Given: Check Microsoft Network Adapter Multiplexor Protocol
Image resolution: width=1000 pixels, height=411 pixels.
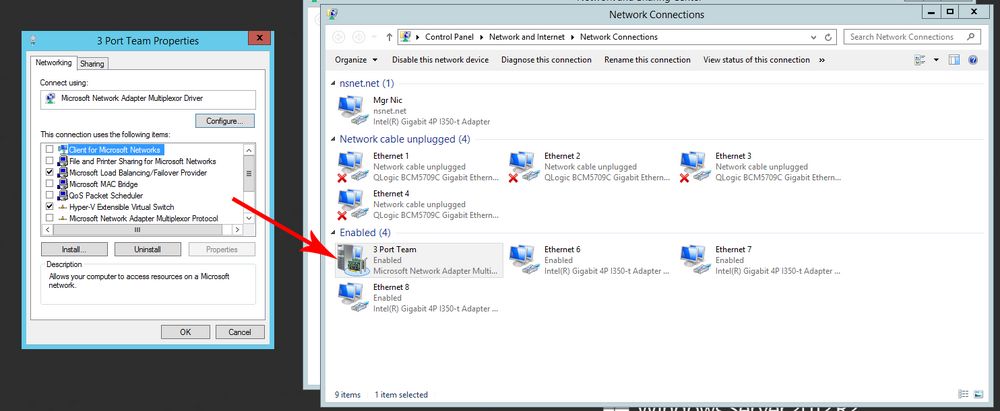Looking at the screenshot, I should pos(50,218).
